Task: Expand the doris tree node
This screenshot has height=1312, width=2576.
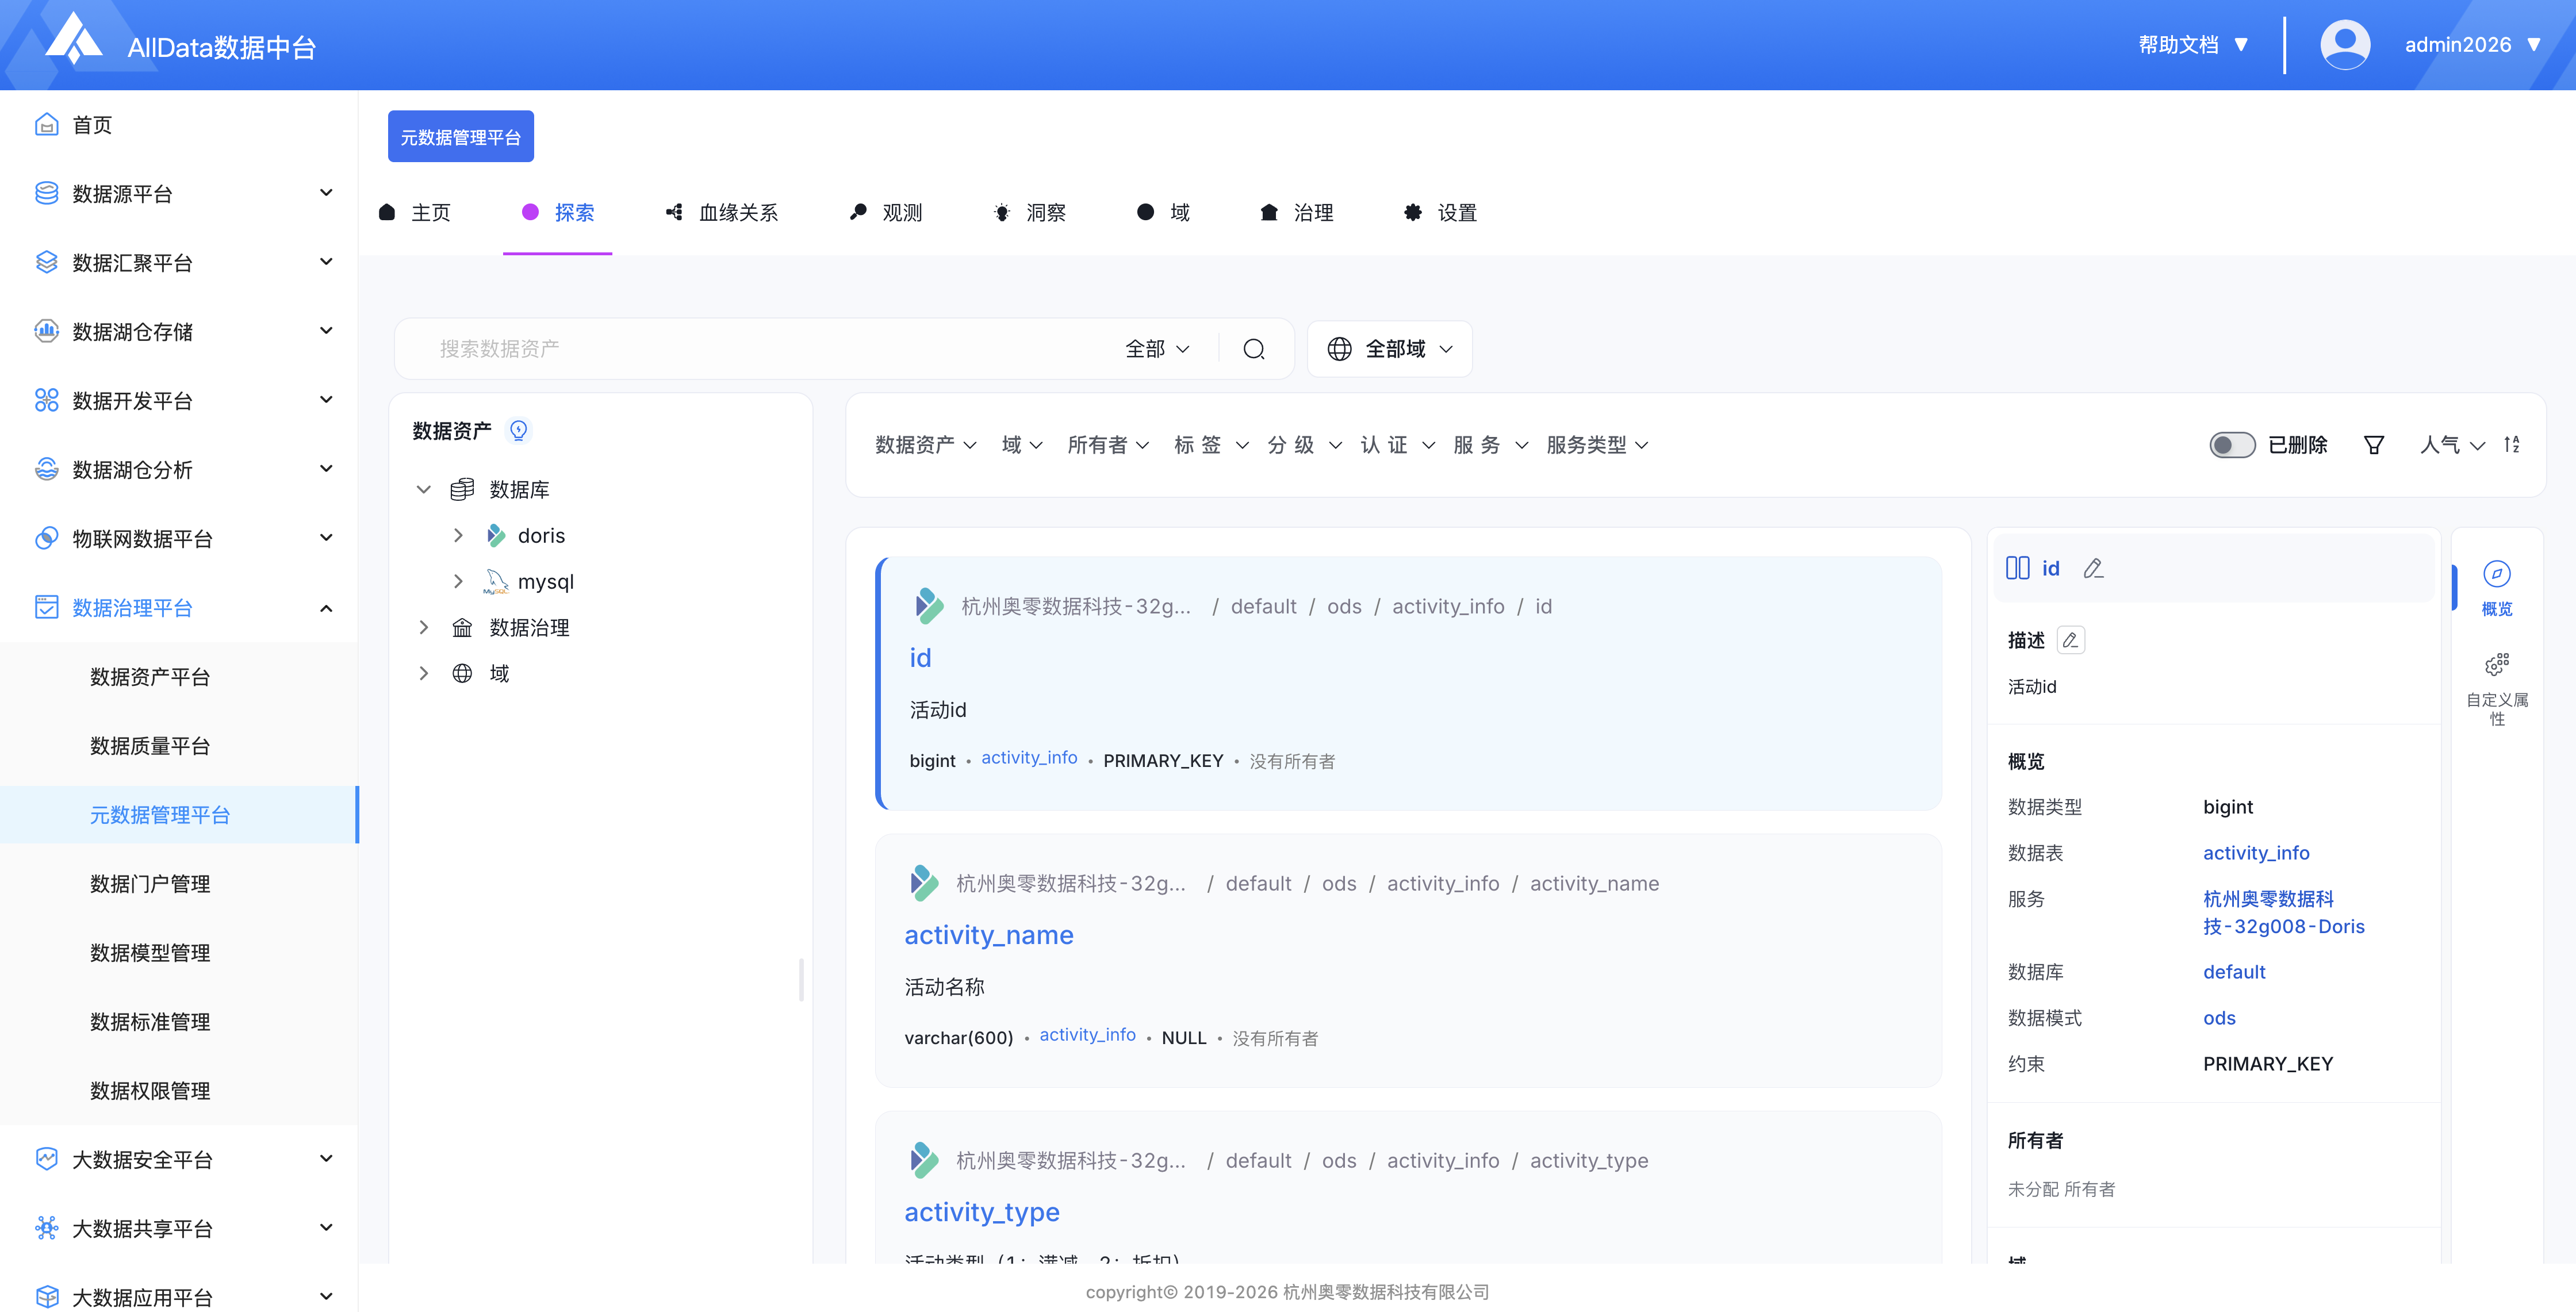Action: tap(458, 535)
